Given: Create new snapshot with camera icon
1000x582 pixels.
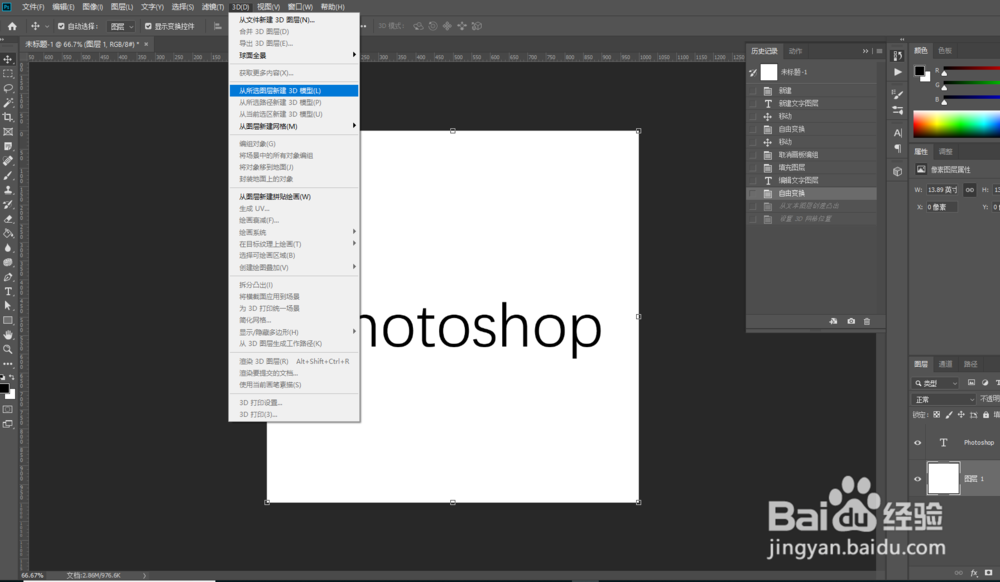Looking at the screenshot, I should 851,321.
